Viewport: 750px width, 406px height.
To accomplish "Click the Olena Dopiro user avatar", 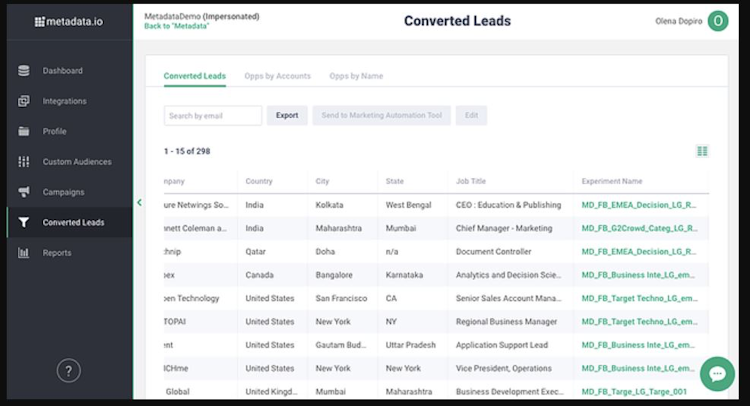I will coord(717,21).
